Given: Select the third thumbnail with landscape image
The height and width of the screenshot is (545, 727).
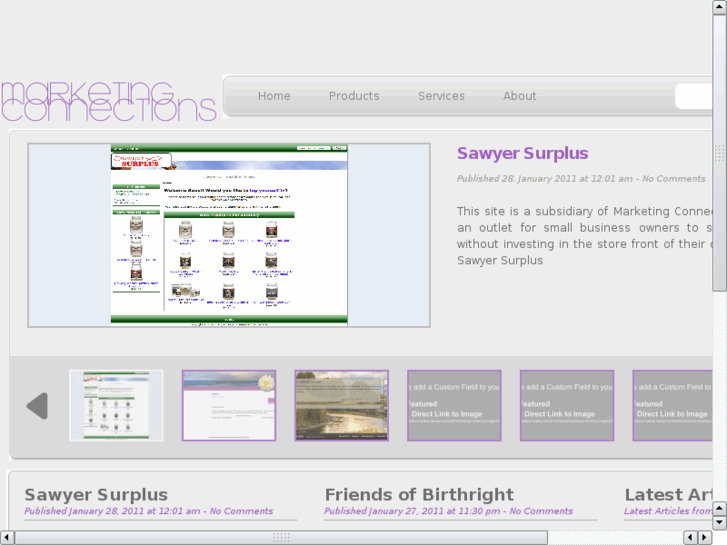Looking at the screenshot, I should point(342,405).
